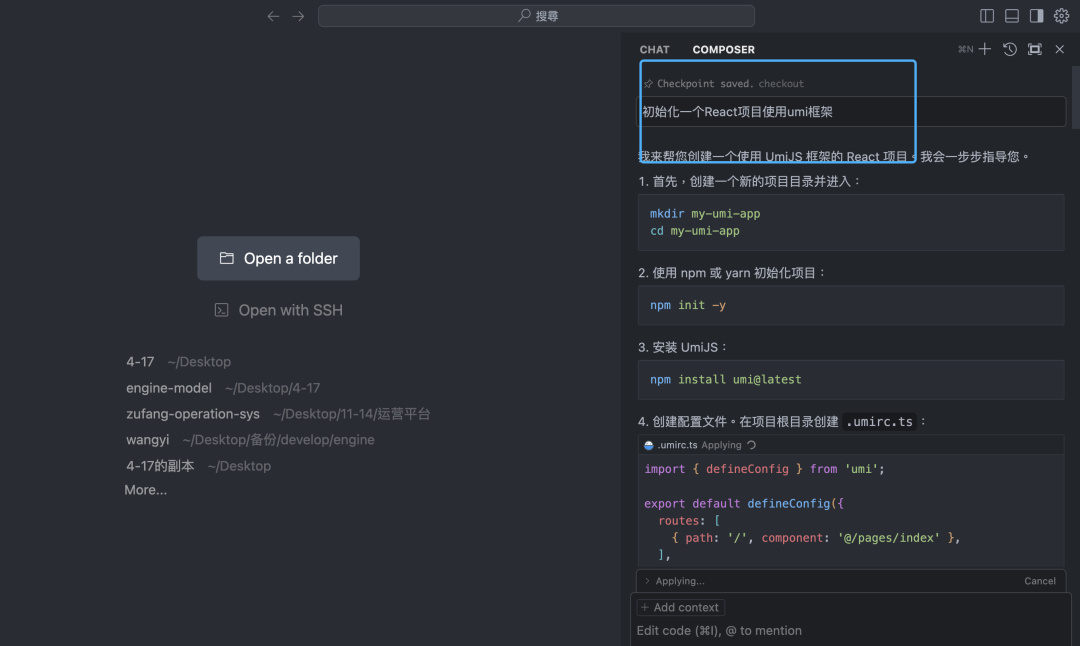The height and width of the screenshot is (646, 1080).
Task: Click the .umirc.ts file icon
Action: [648, 446]
